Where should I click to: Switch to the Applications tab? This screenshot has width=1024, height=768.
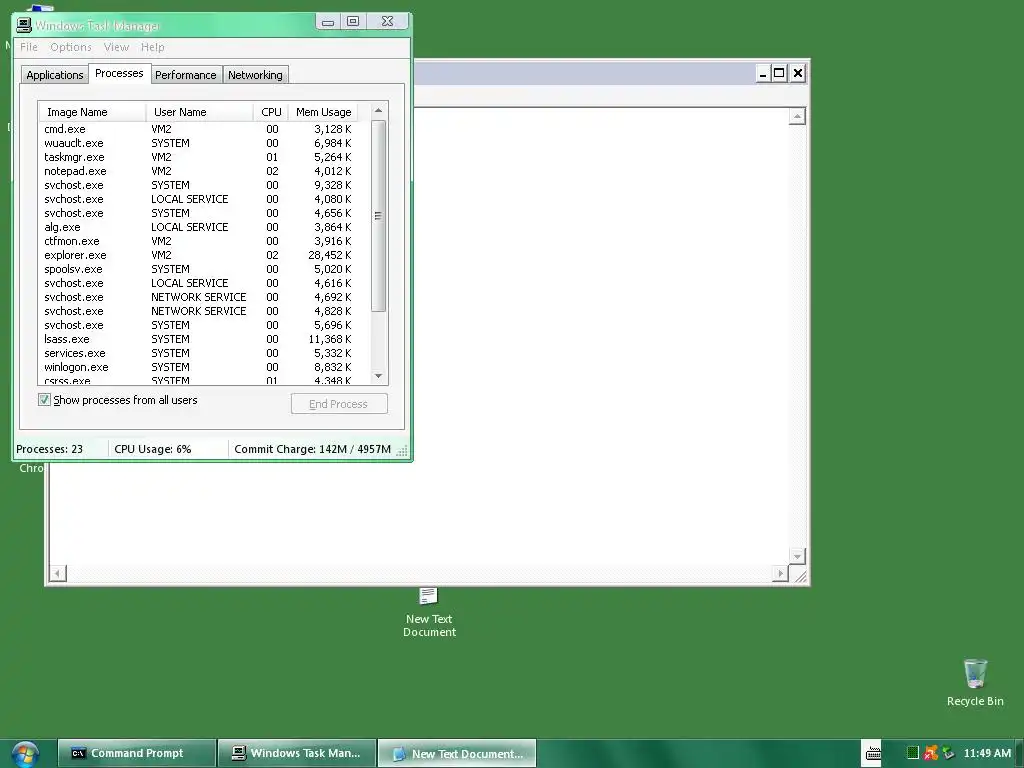(54, 75)
